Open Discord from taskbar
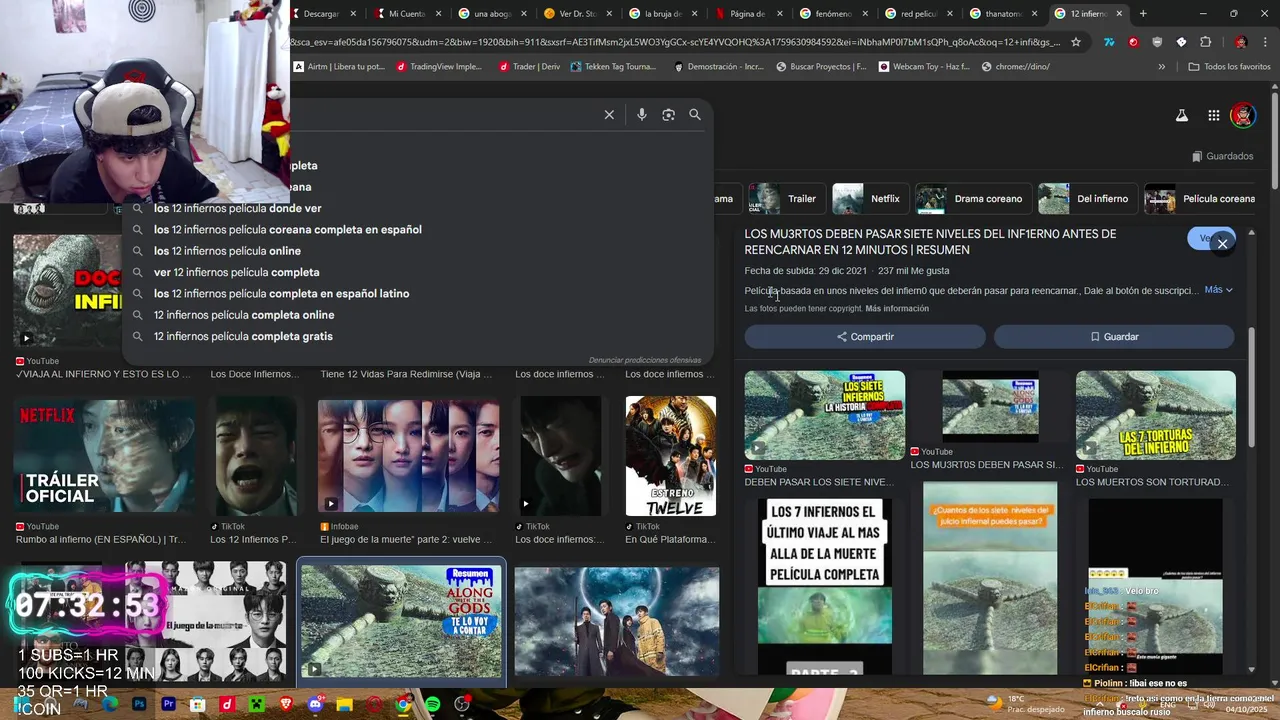The image size is (1280, 720). [316, 704]
